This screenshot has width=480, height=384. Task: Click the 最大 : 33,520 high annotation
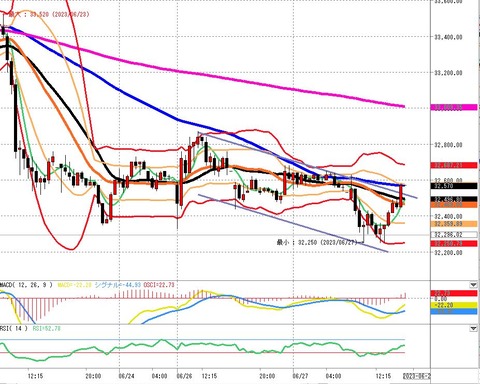point(49,15)
